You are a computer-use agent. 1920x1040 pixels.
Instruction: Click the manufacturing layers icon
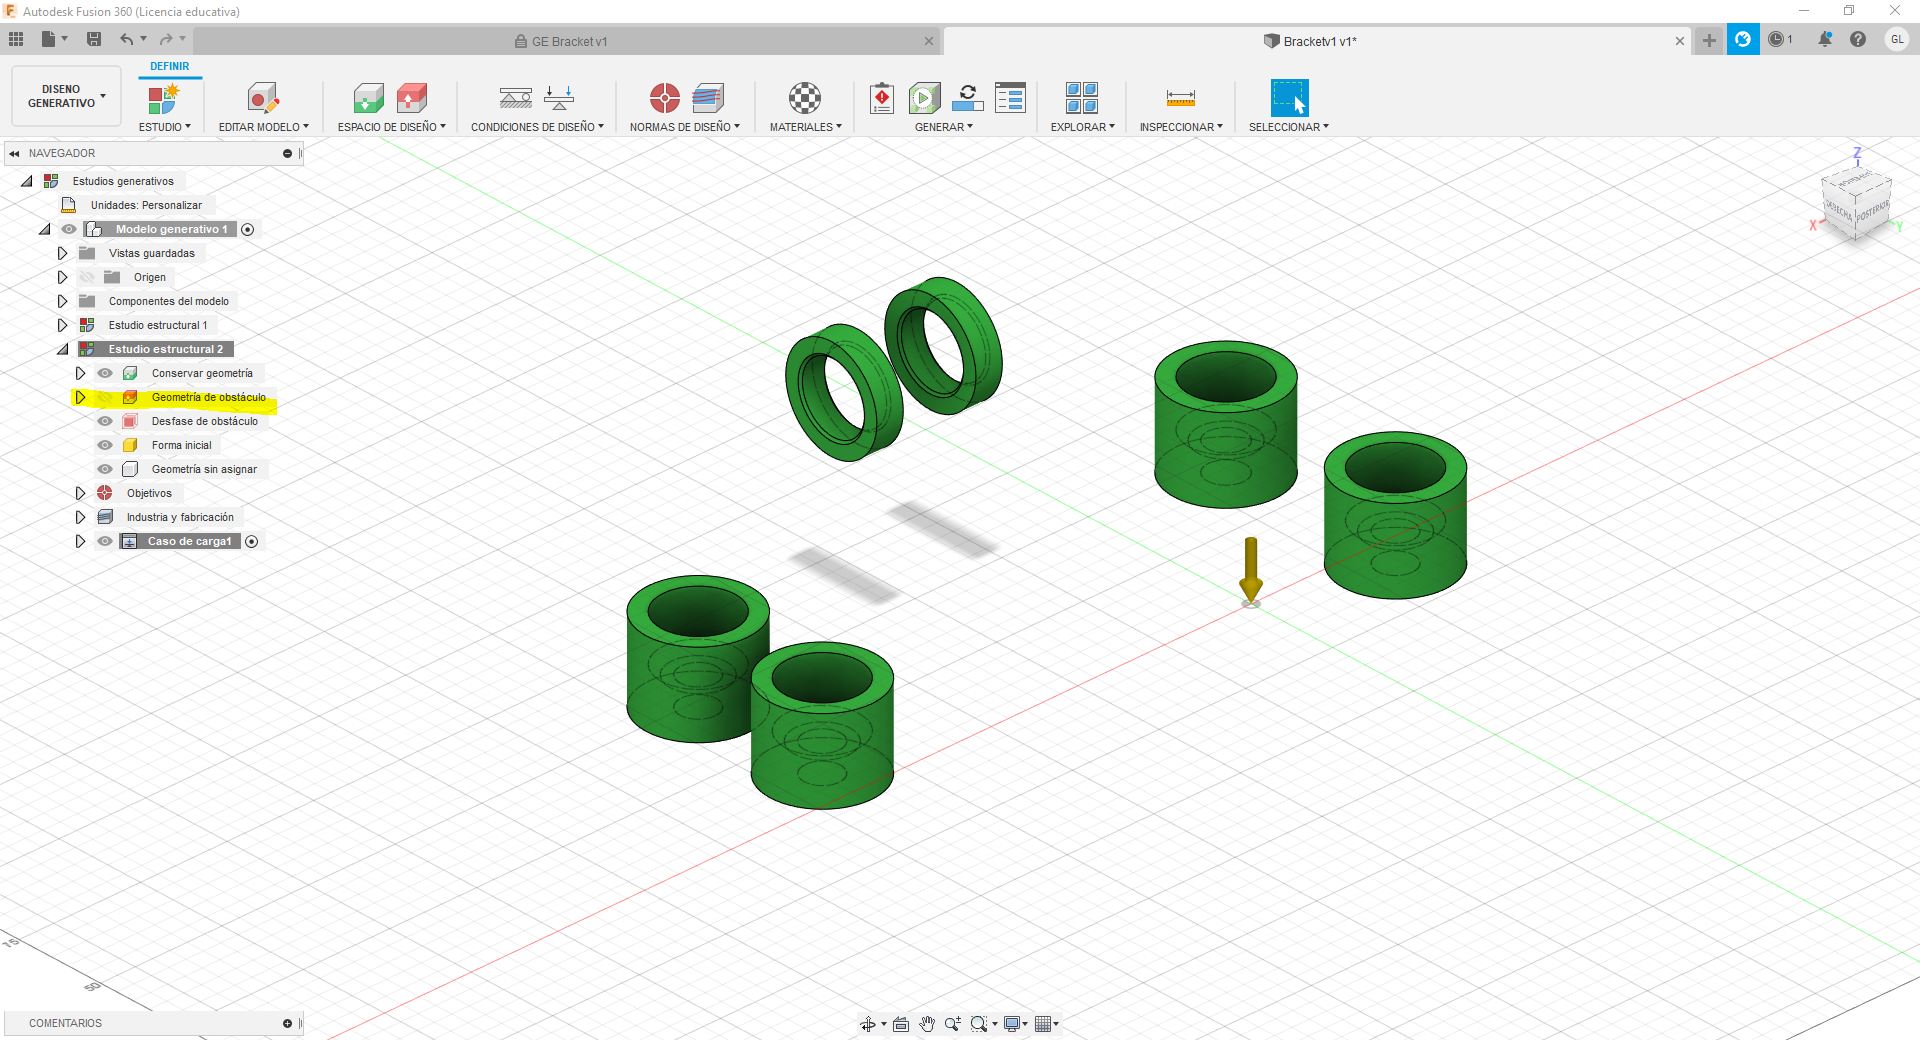708,98
